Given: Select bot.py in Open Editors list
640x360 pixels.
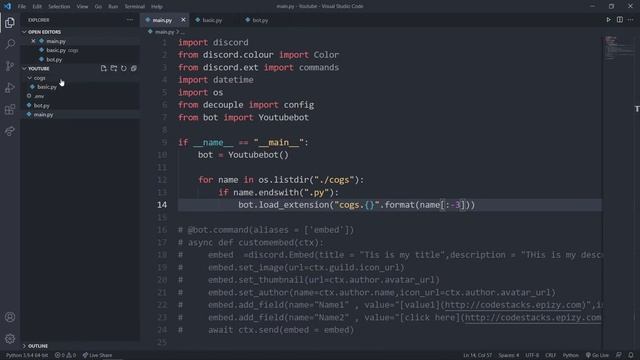Looking at the screenshot, I should [54, 60].
